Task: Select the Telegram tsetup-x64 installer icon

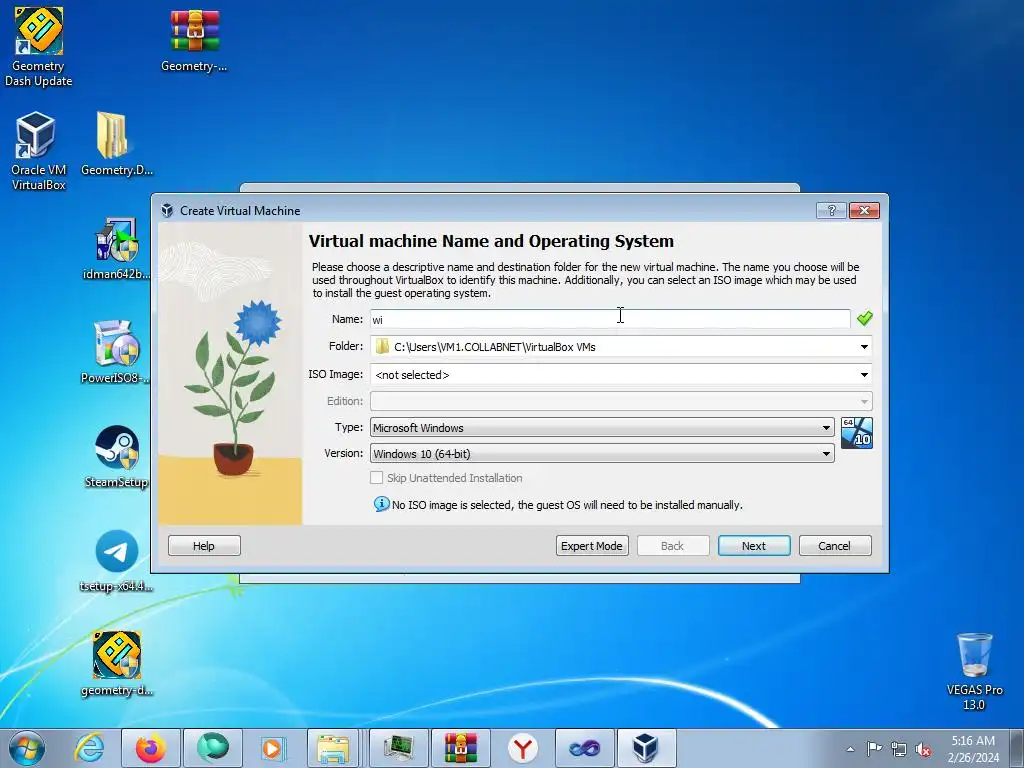Action: point(116,560)
